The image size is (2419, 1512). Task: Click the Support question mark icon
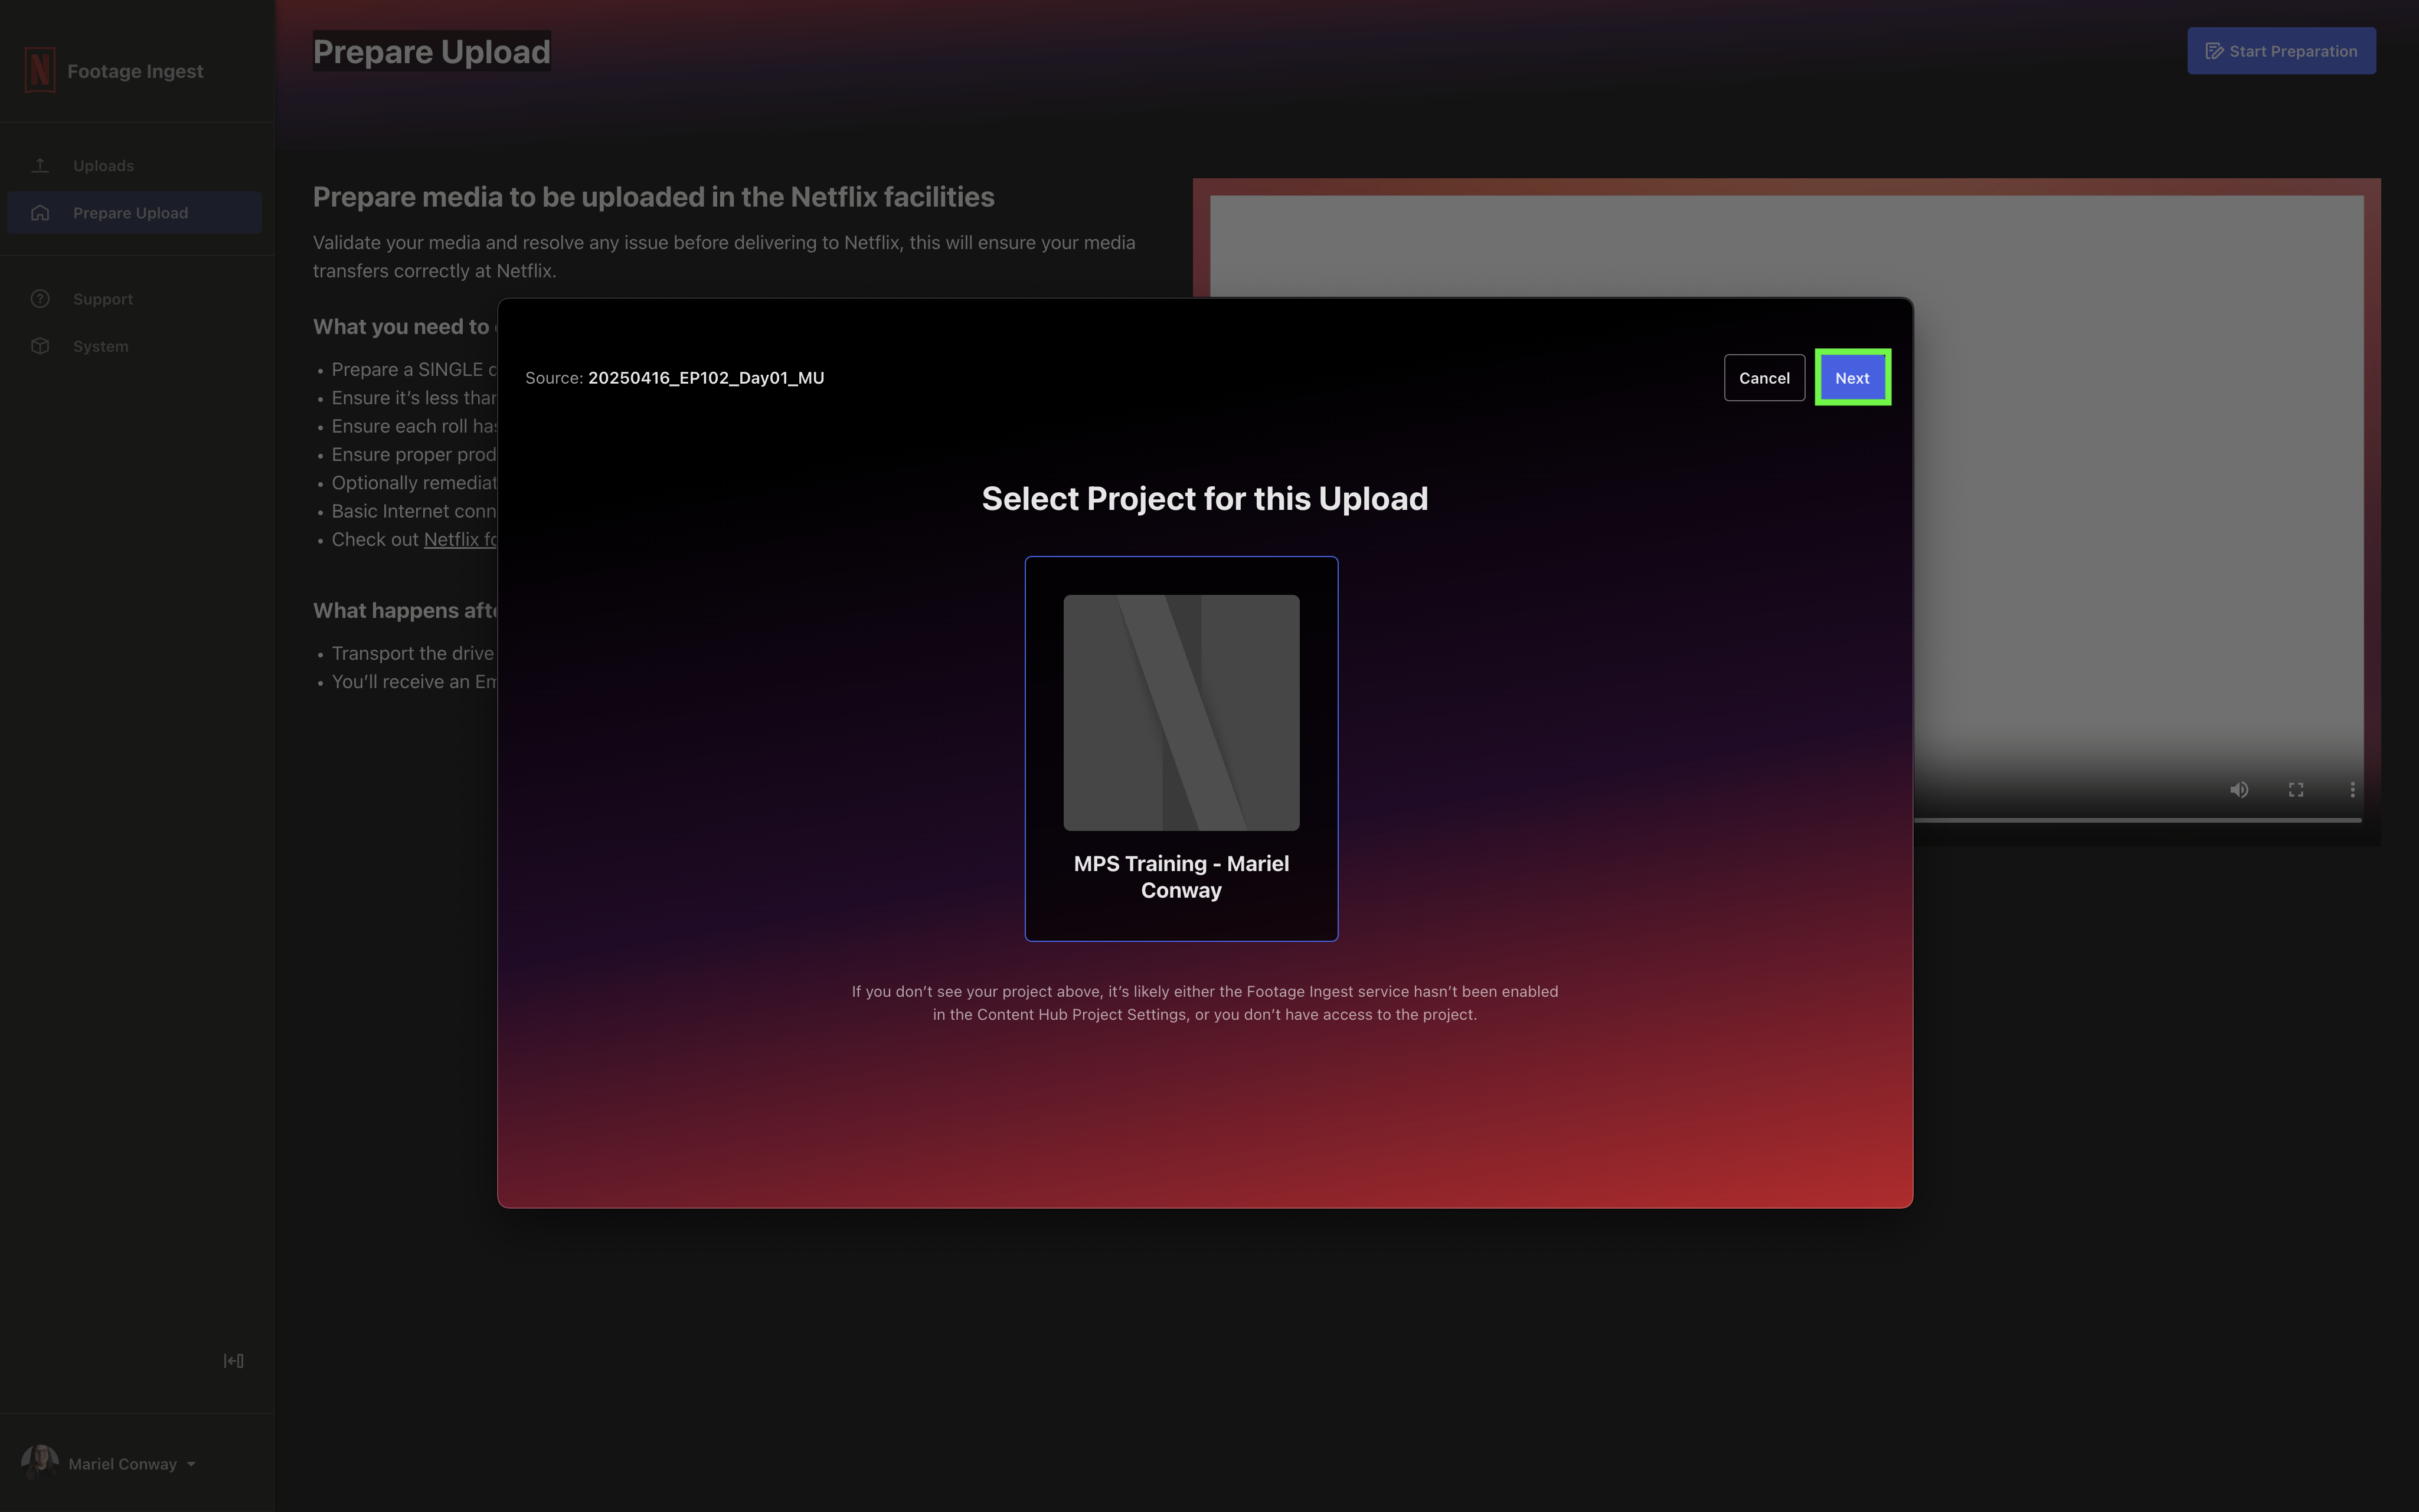[40, 299]
